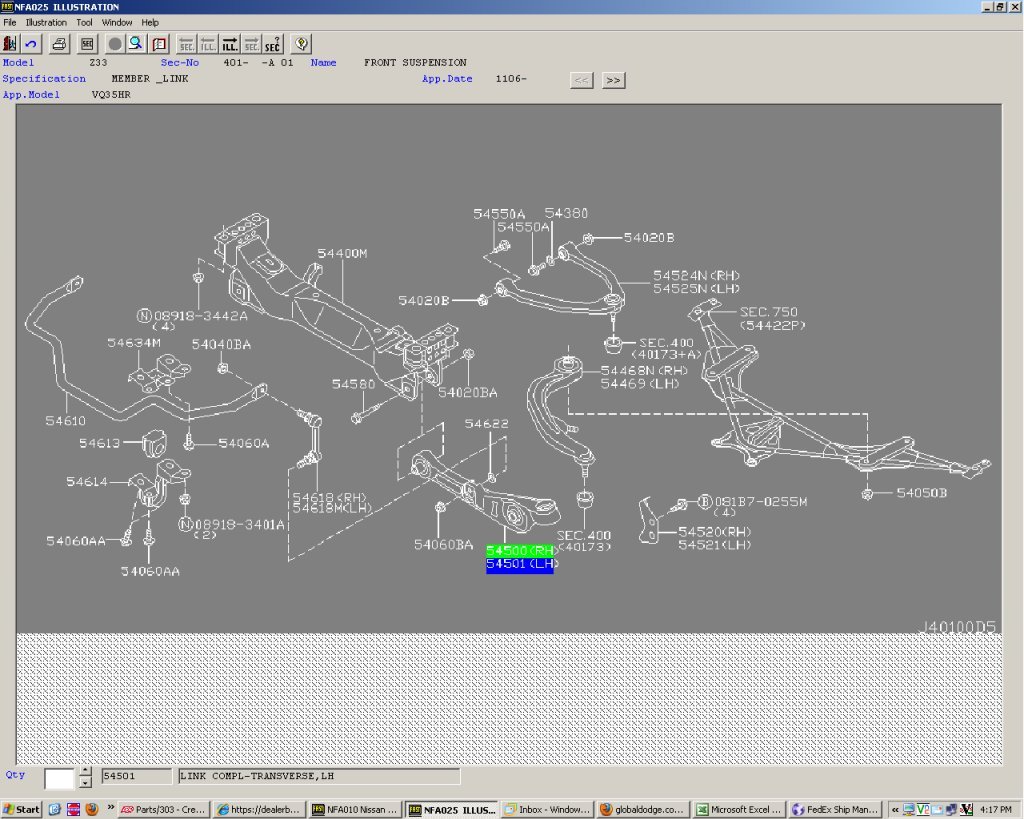Select reference label SEC.750 (54422P)
This screenshot has height=819, width=1024.
[x=772, y=318]
